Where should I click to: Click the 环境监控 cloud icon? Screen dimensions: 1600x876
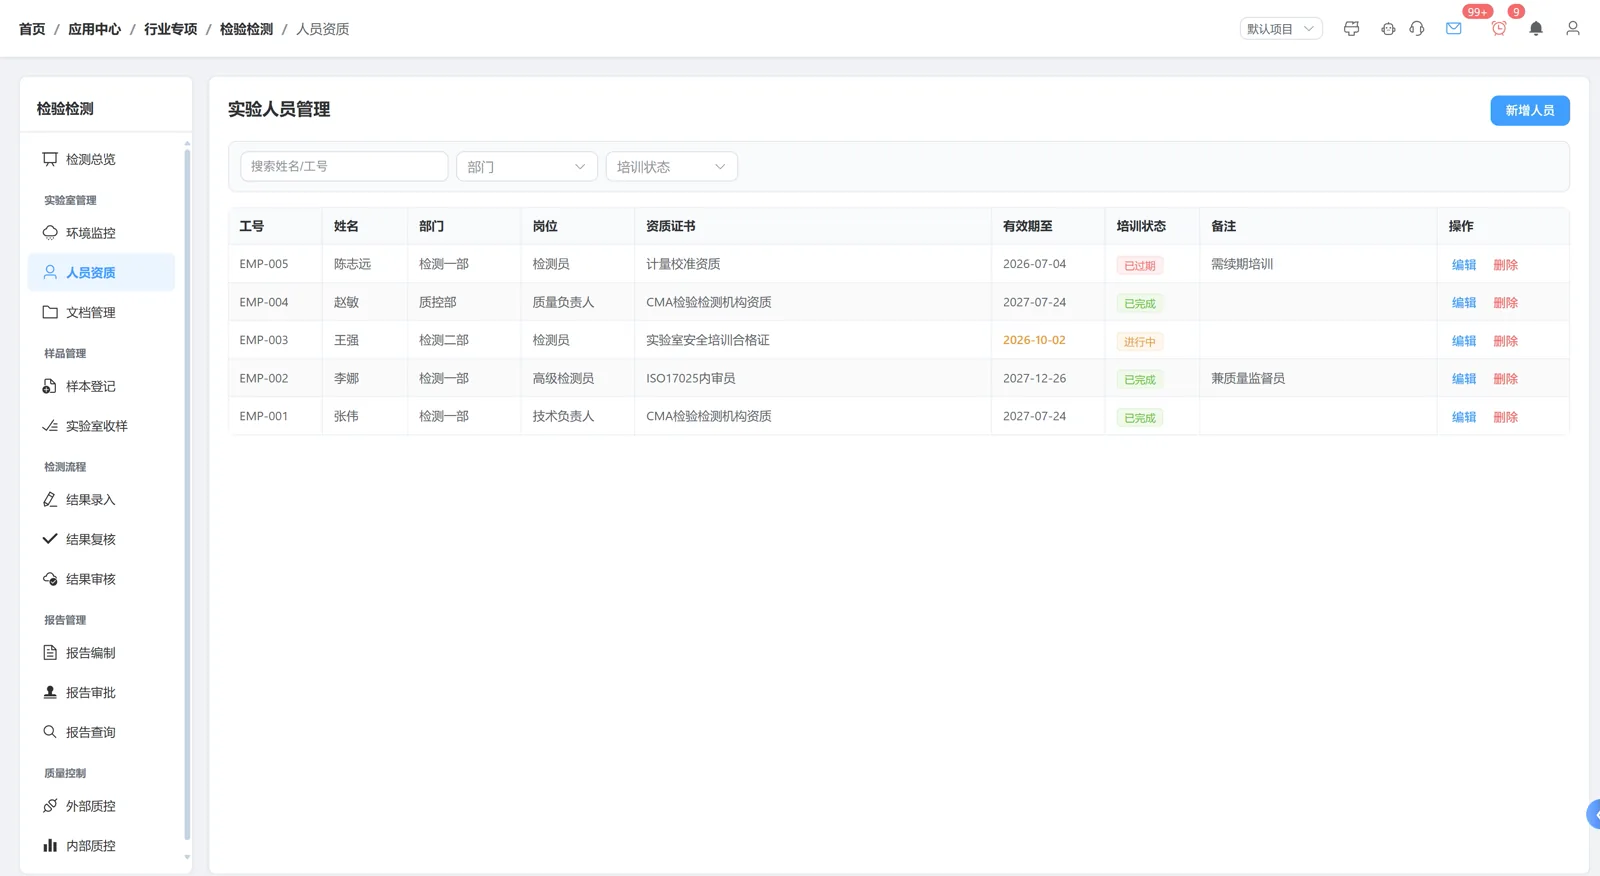pos(50,233)
